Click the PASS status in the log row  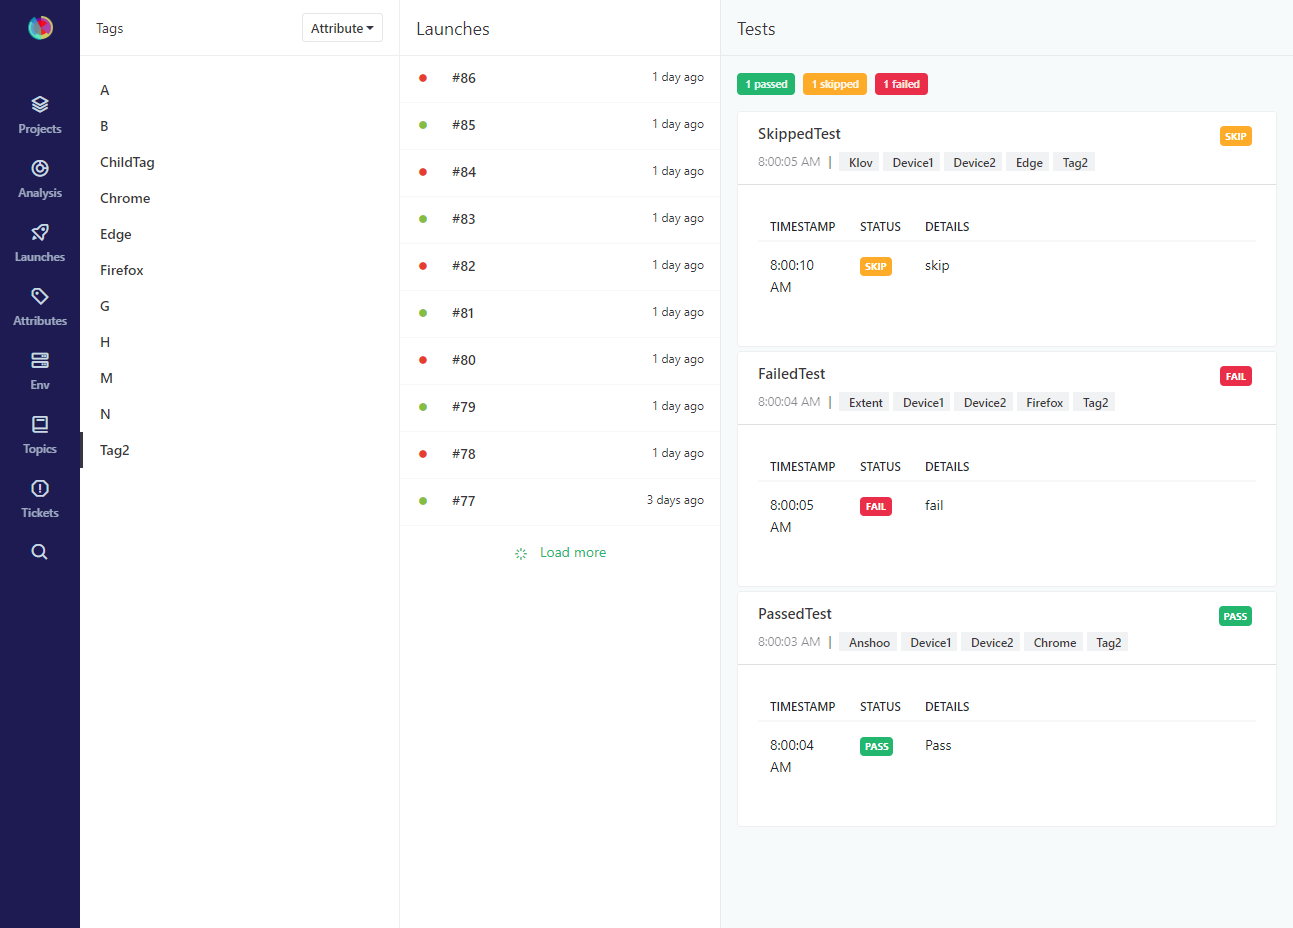[x=876, y=746]
